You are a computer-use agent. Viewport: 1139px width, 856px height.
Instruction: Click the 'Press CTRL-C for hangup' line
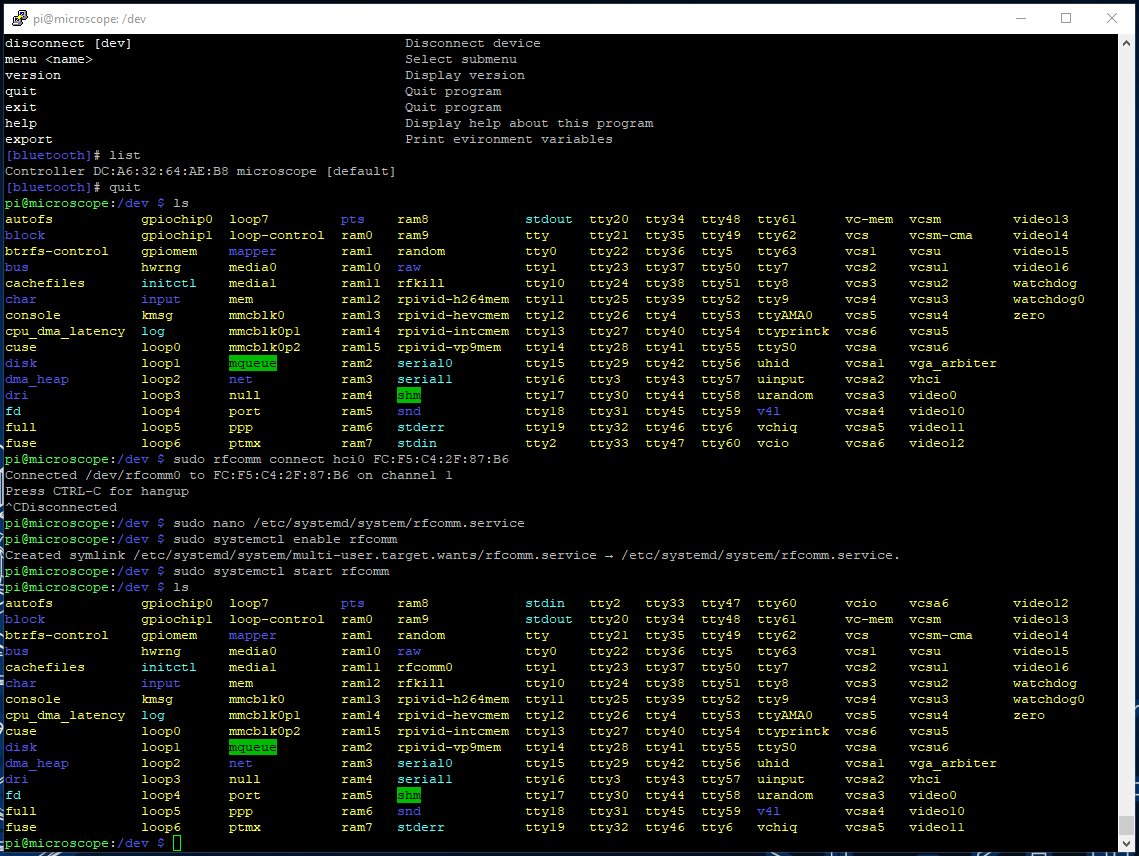[97, 491]
